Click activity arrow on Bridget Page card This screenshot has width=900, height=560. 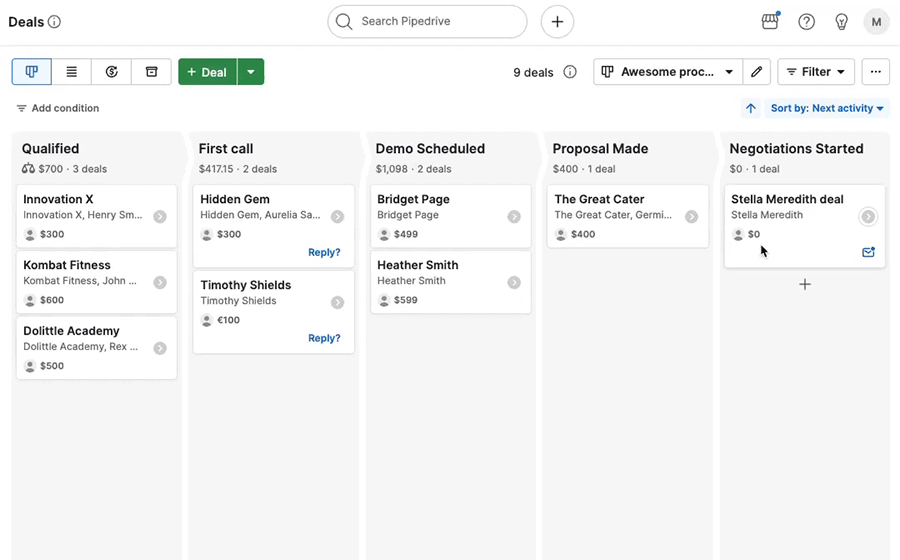tap(514, 216)
